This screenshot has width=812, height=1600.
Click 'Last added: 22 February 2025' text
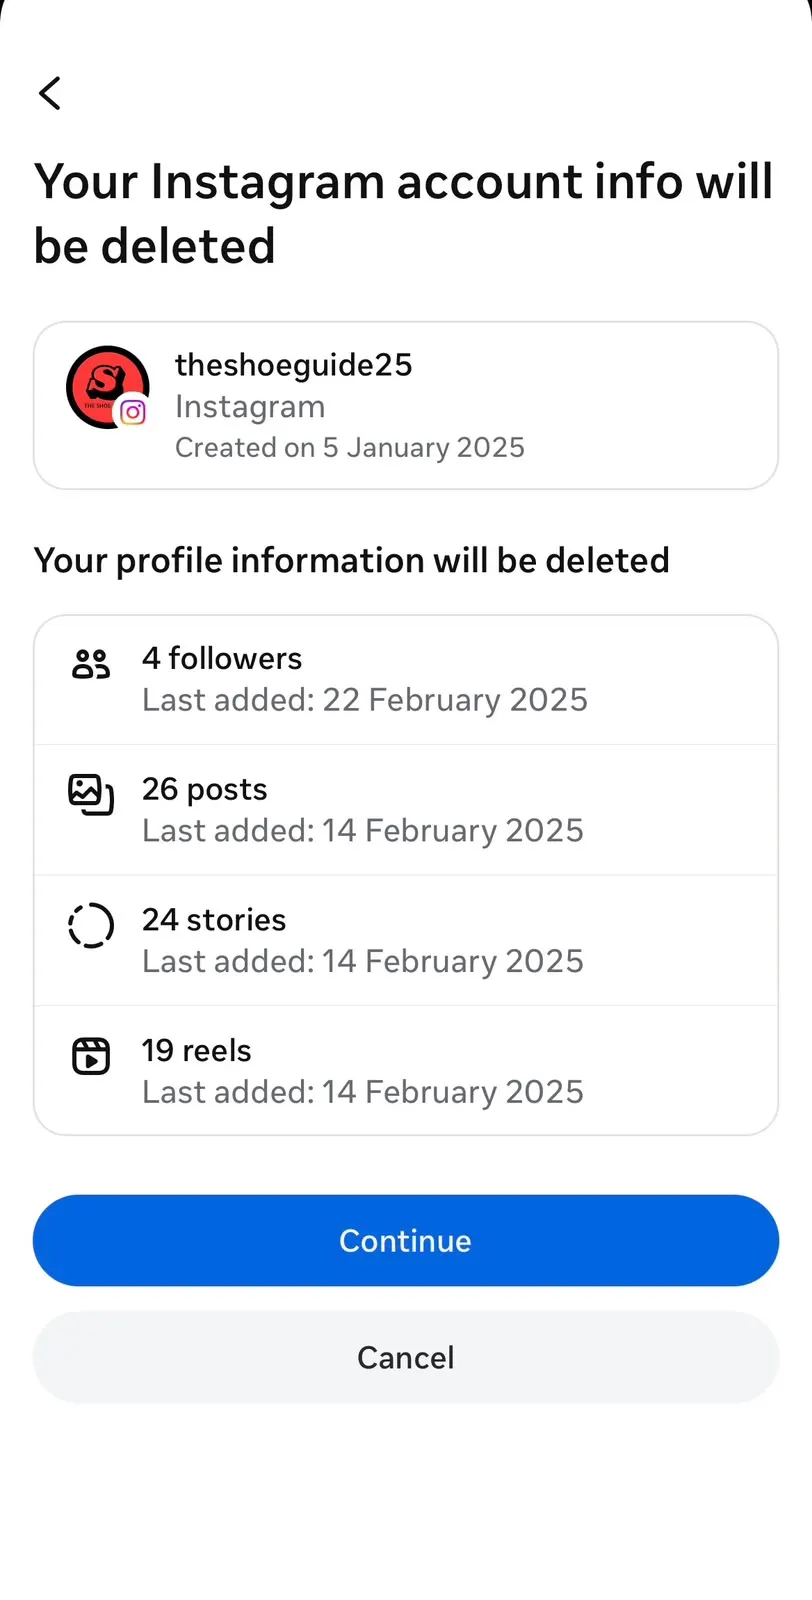coord(365,700)
